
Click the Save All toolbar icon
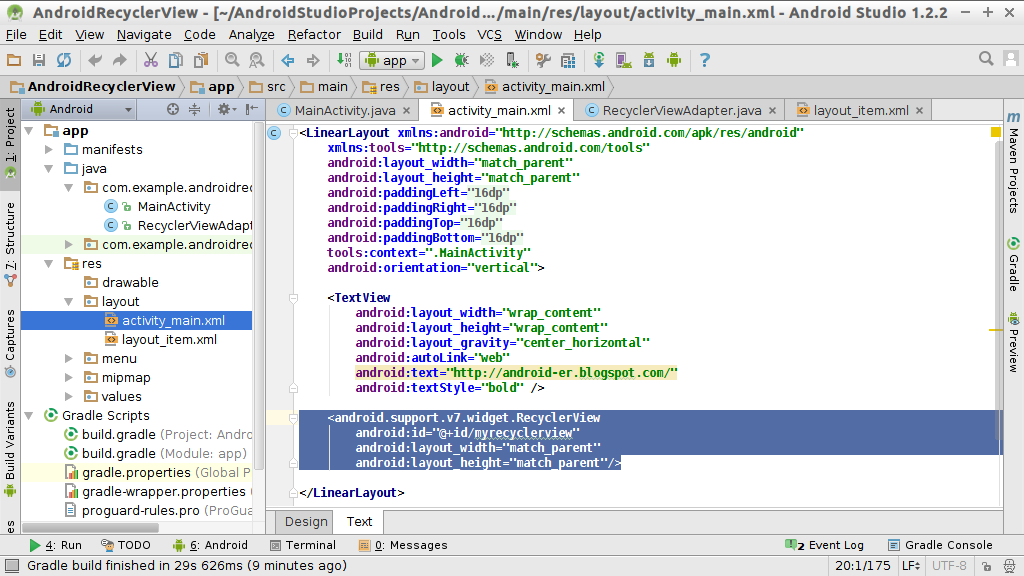click(39, 60)
